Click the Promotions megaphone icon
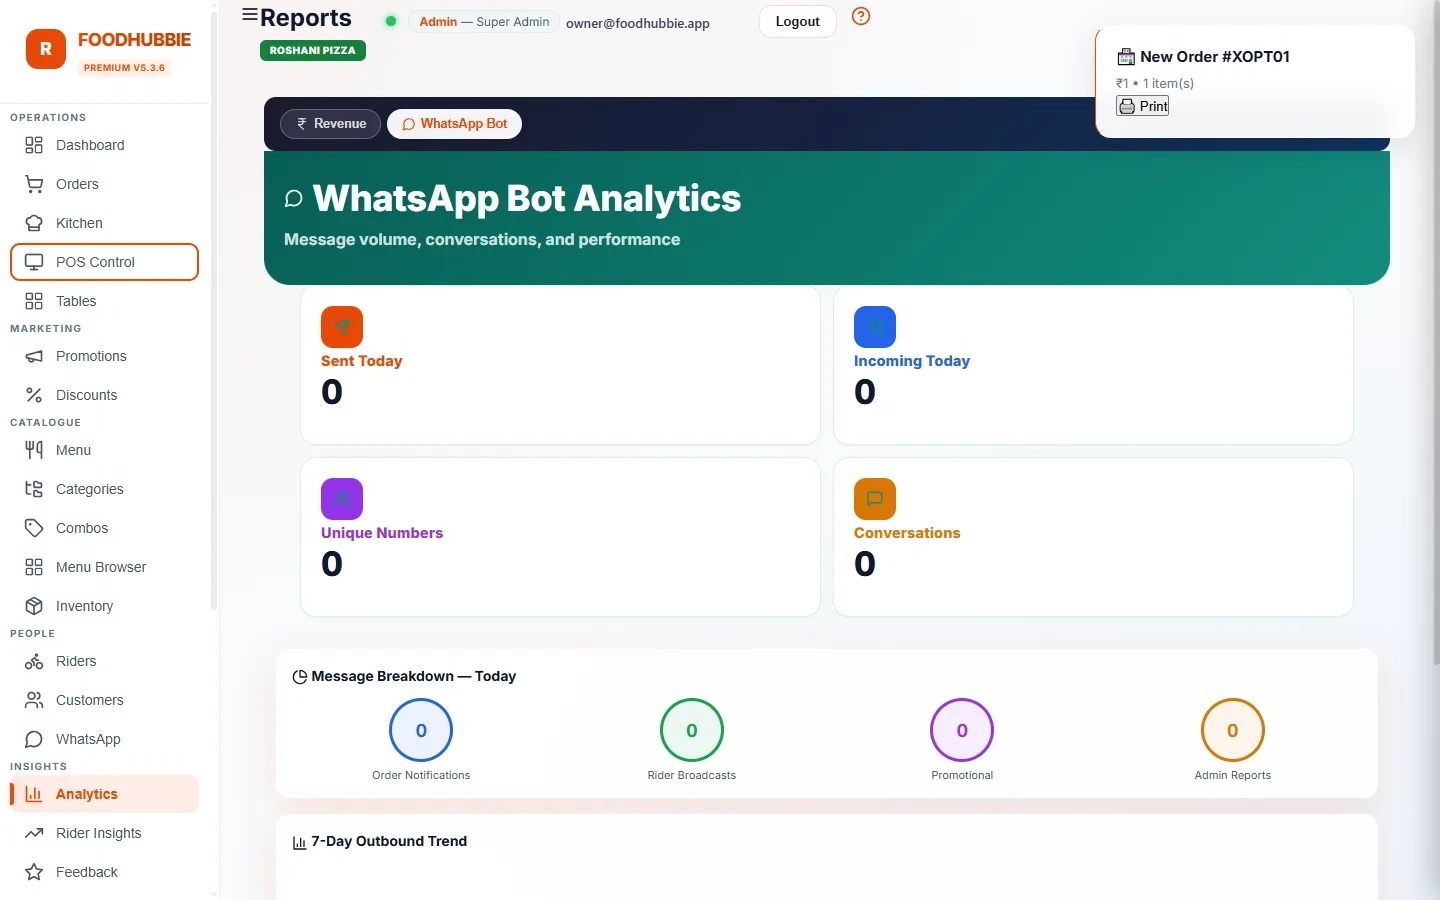 click(34, 356)
